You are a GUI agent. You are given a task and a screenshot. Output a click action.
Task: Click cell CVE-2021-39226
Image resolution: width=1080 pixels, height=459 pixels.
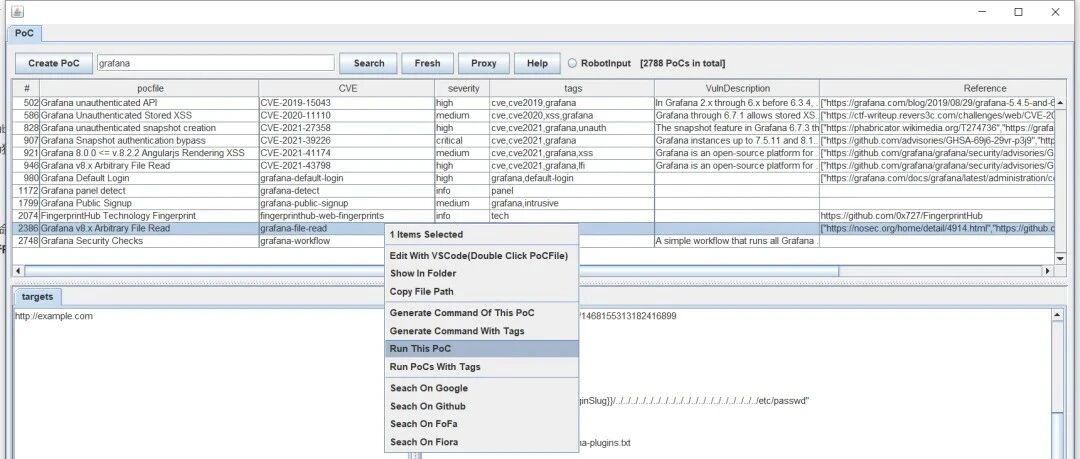point(347,140)
